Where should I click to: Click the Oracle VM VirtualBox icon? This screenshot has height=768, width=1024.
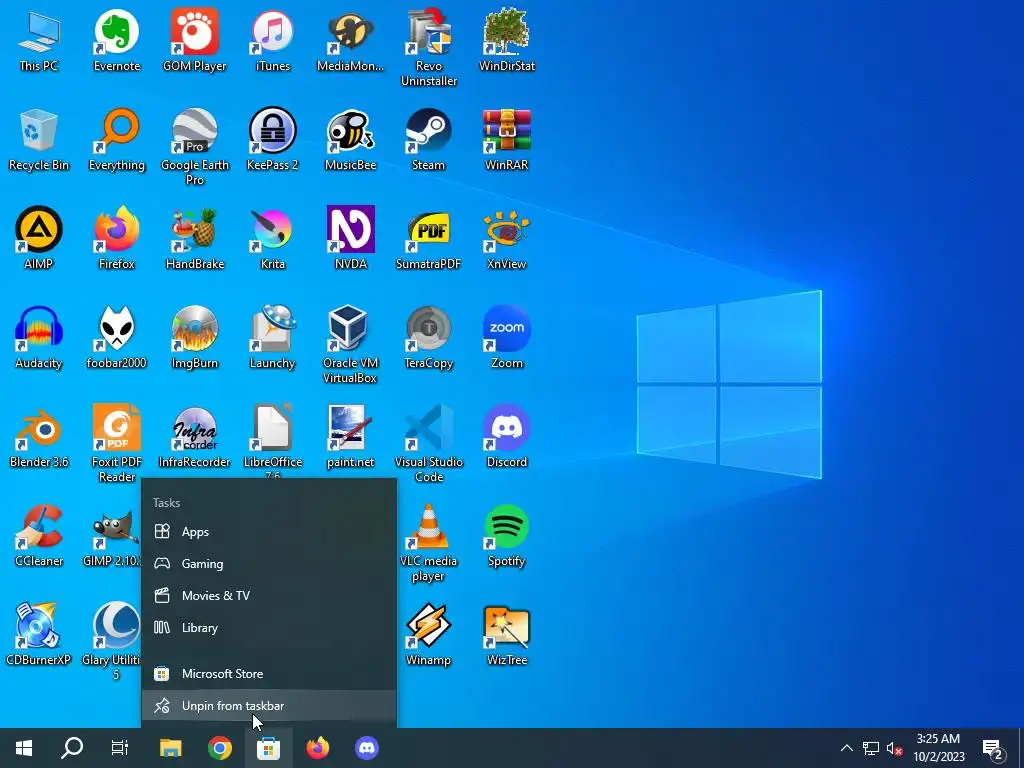tap(351, 344)
